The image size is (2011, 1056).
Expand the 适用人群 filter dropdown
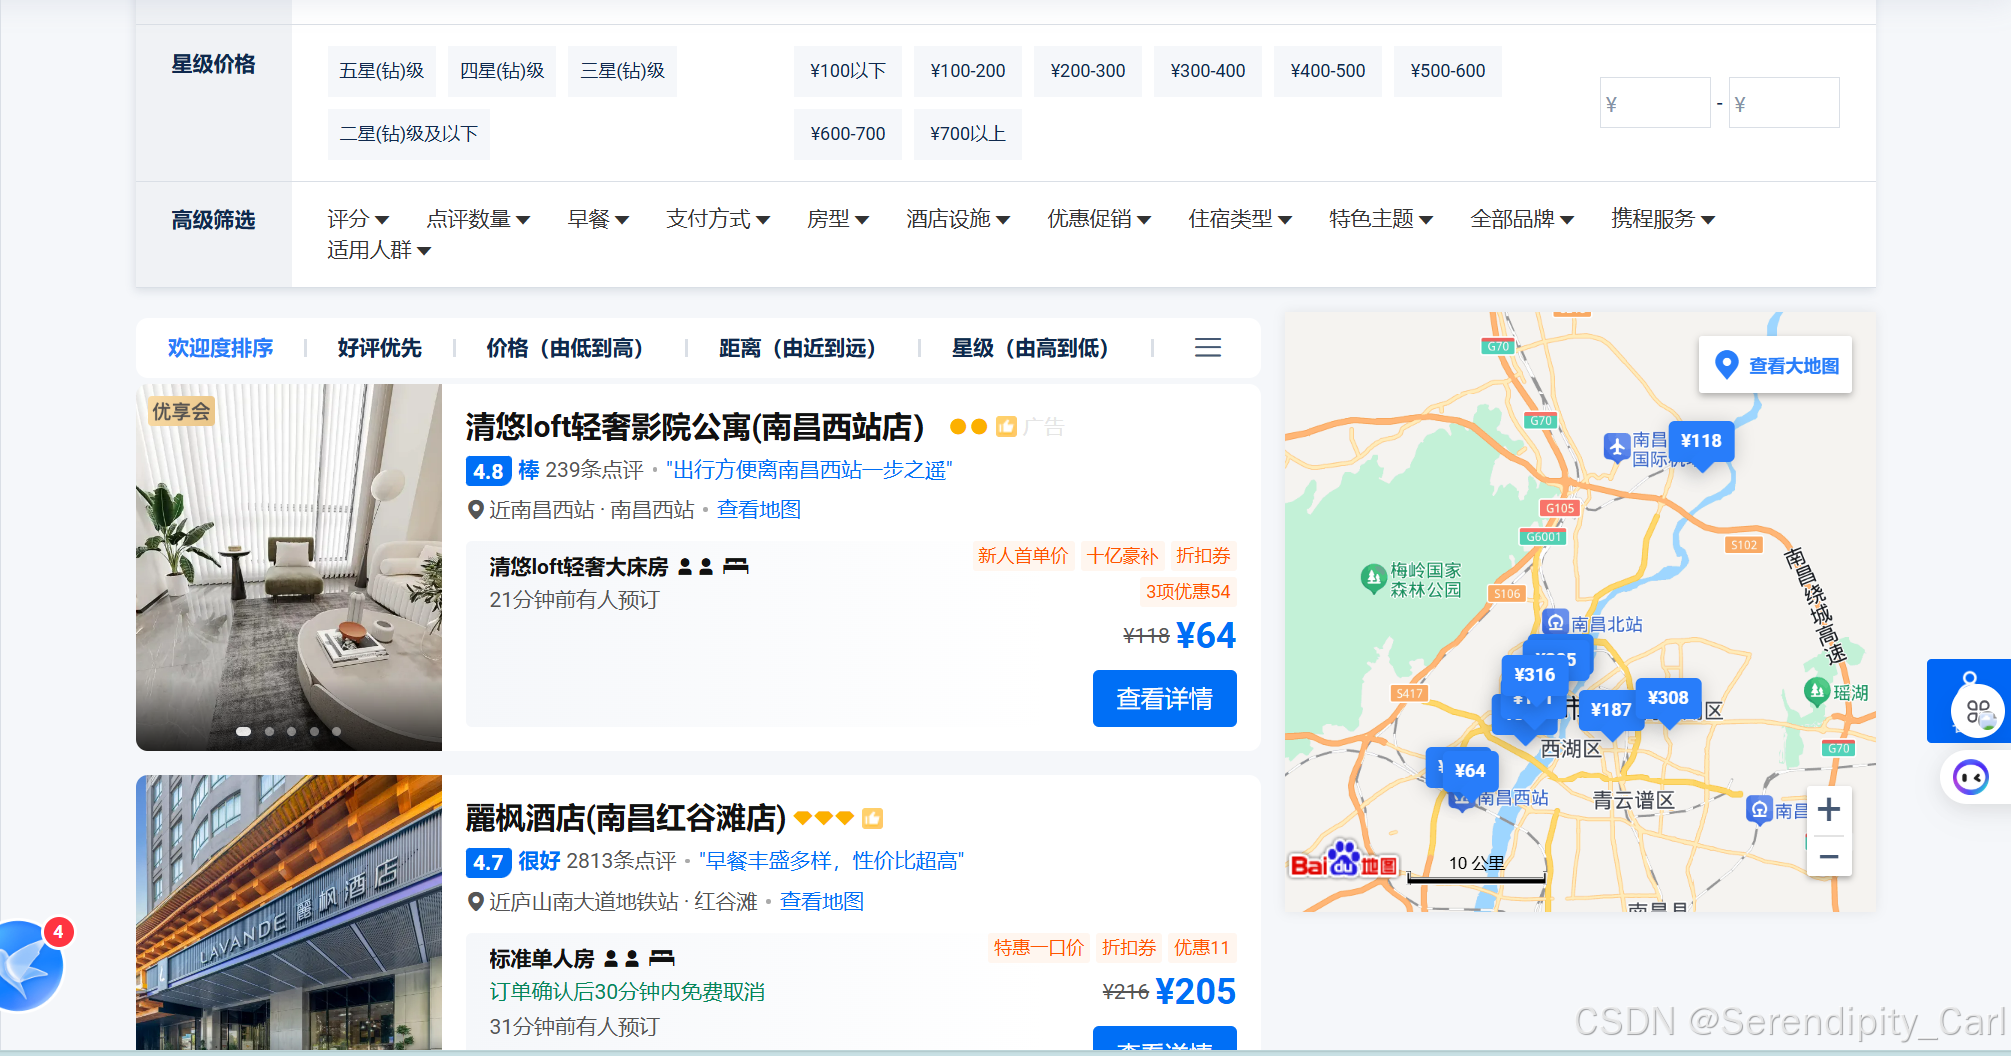[x=379, y=250]
